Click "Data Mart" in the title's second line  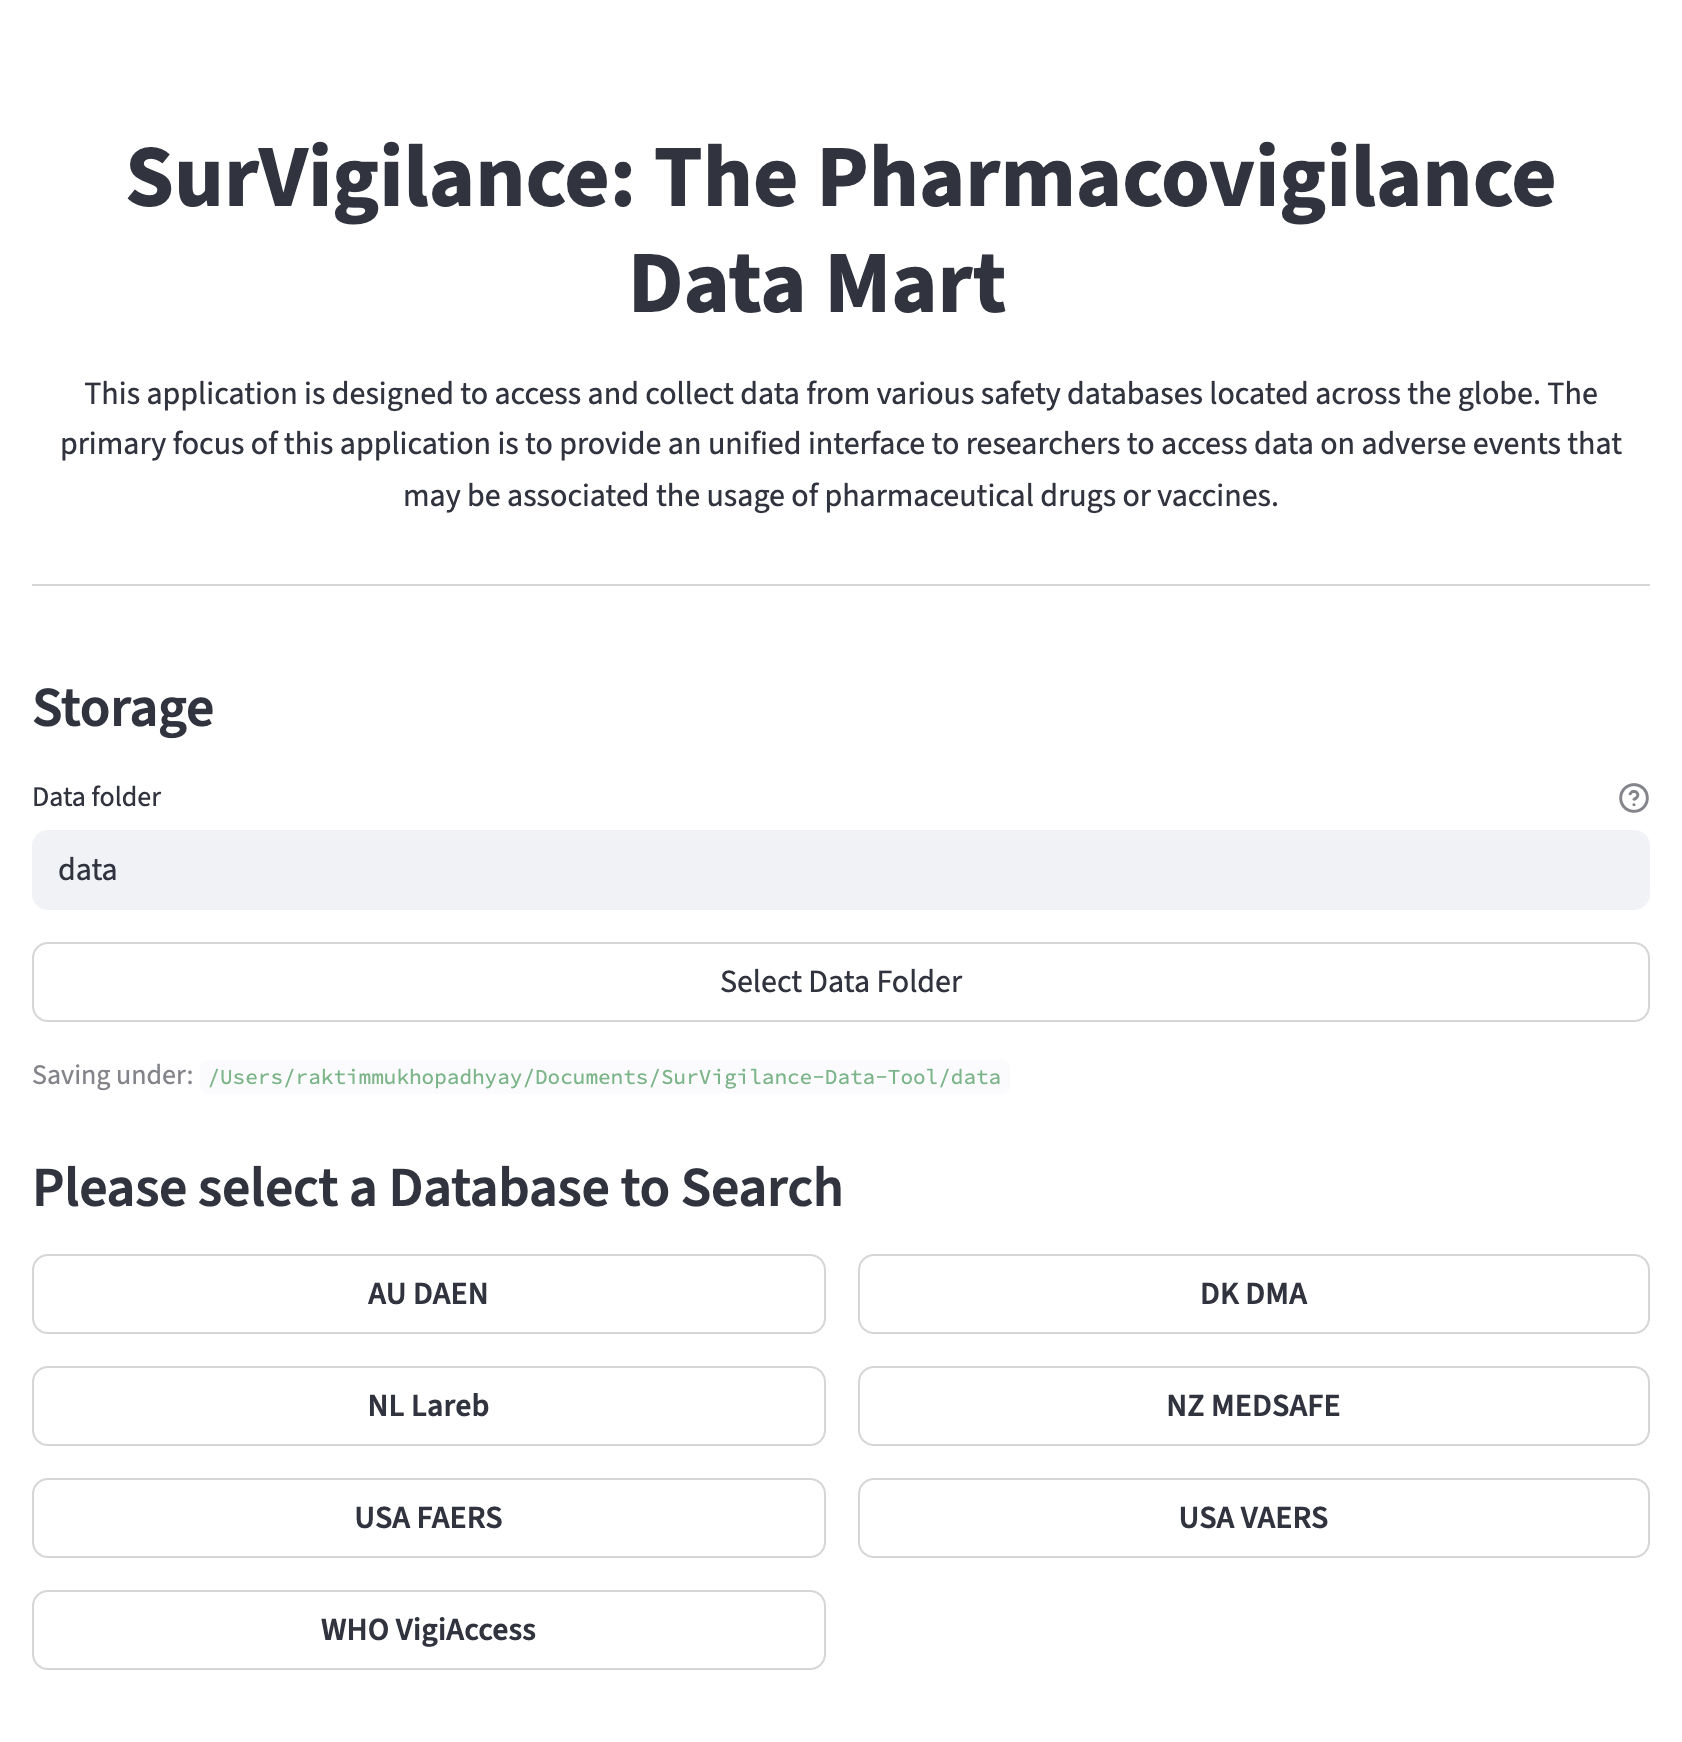(x=817, y=284)
